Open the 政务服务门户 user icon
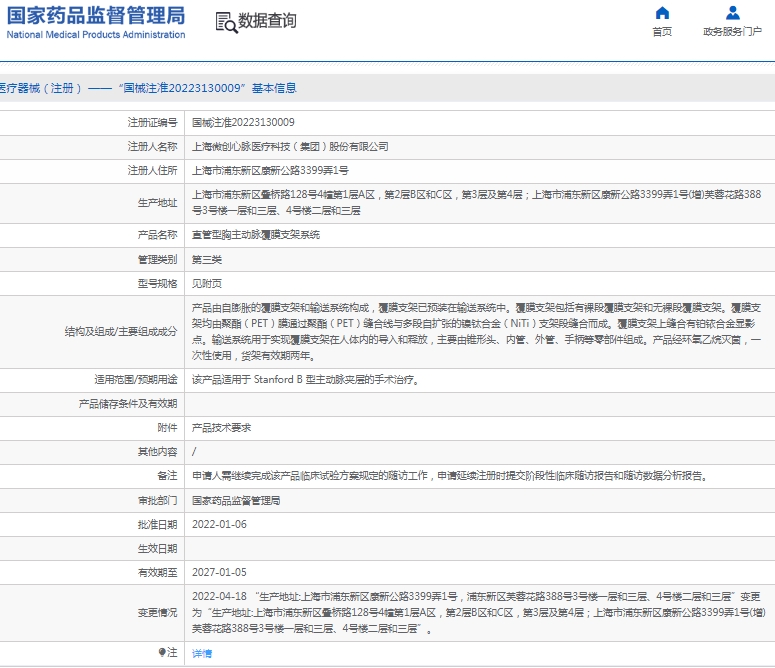 click(x=732, y=13)
